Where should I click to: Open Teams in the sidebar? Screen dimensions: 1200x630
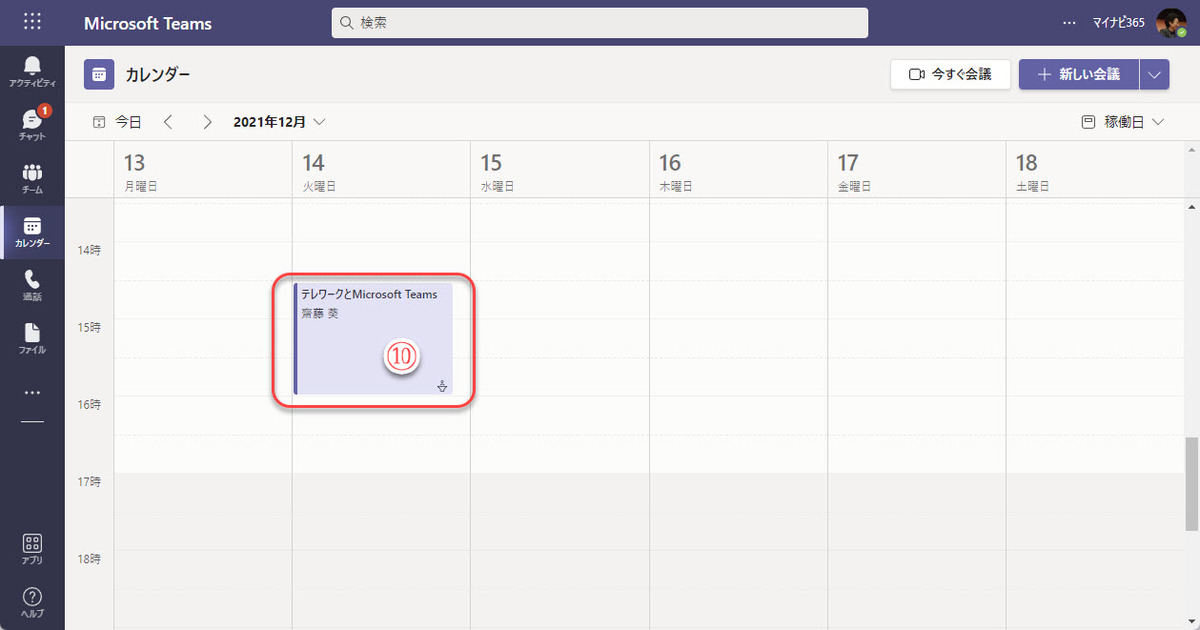point(32,179)
